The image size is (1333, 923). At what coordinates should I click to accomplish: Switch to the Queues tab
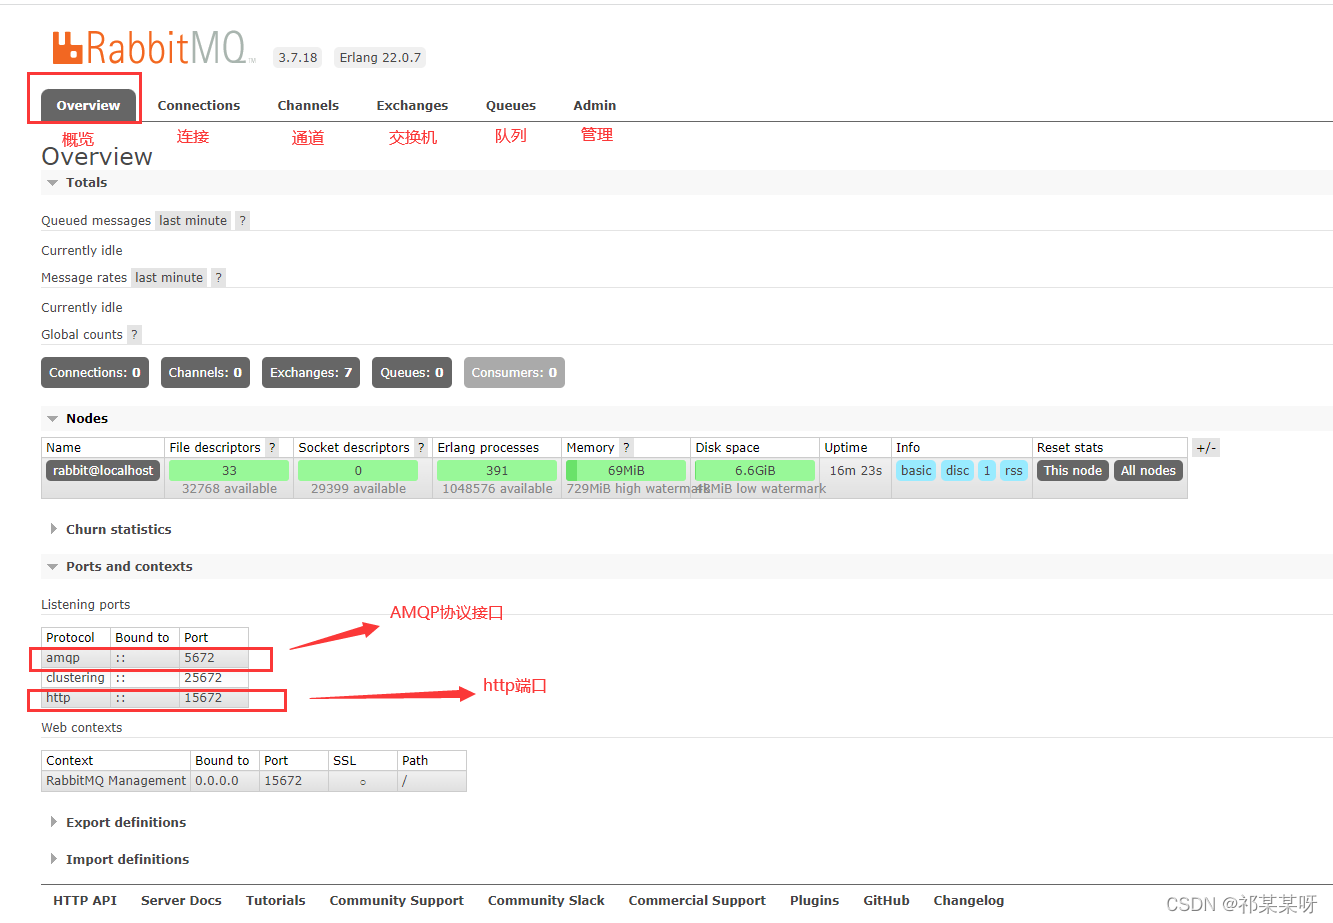pos(511,105)
